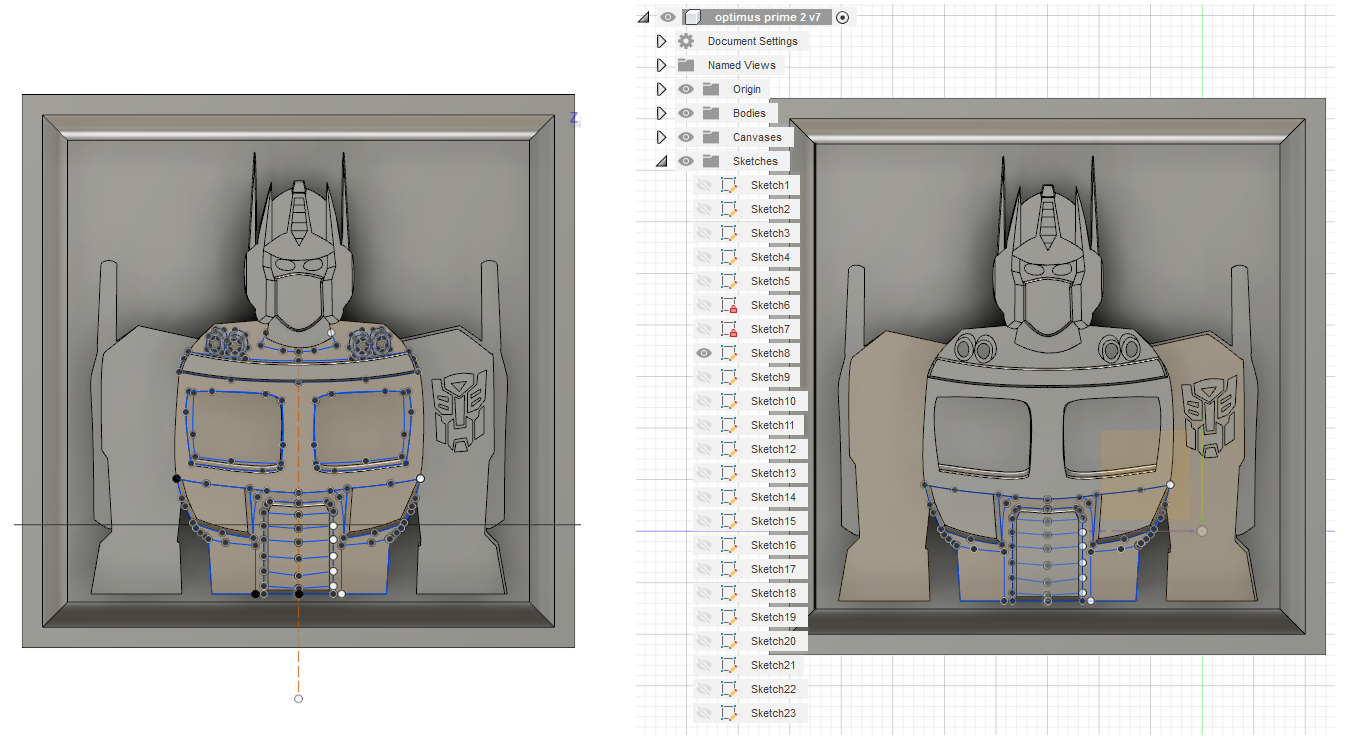Select the 'Bodies' label
1360x740 pixels.
749,113
